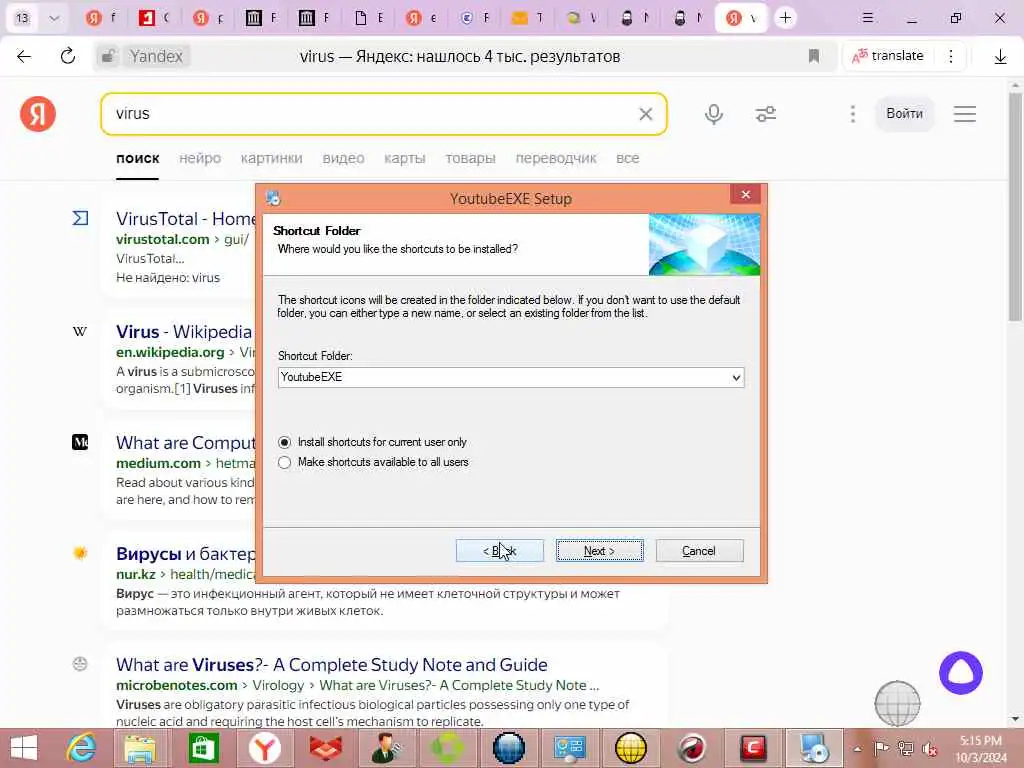This screenshot has width=1024, height=768.
Task: Switch to the картинки search tab
Action: tap(272, 158)
